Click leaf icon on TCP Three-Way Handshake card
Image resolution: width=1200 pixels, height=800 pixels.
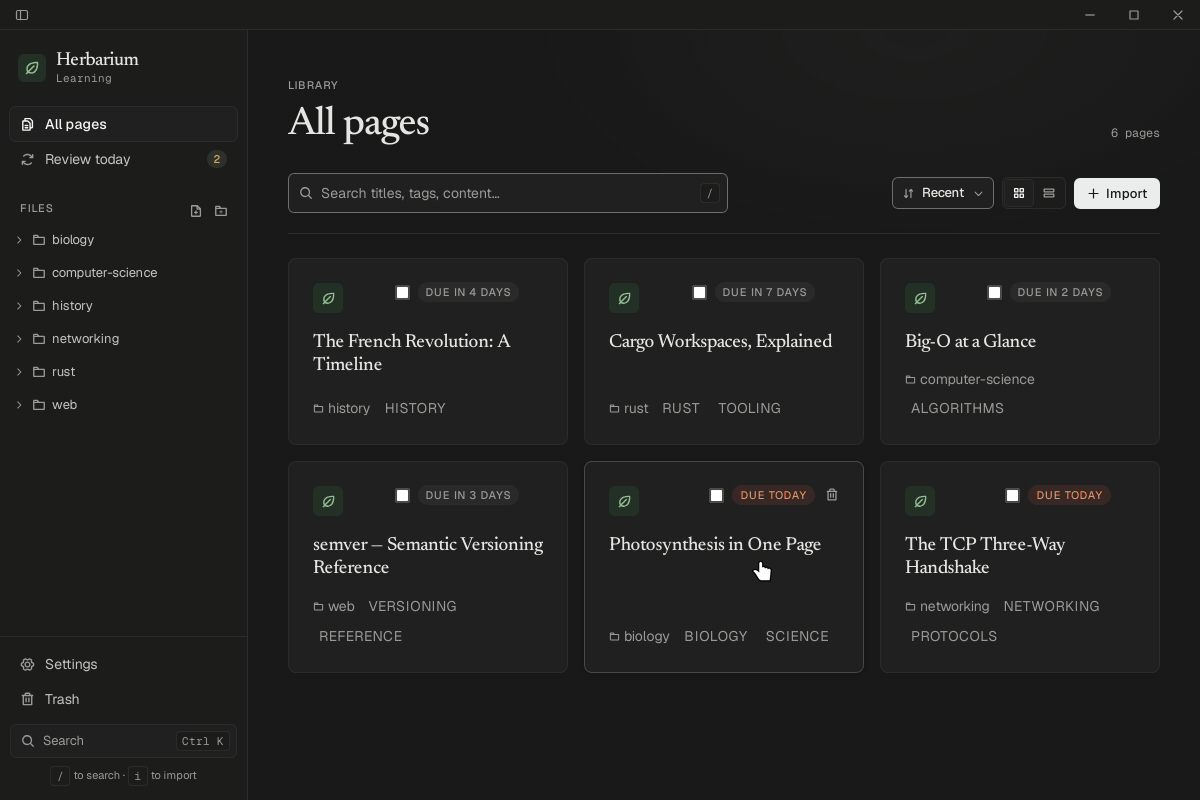click(920, 501)
